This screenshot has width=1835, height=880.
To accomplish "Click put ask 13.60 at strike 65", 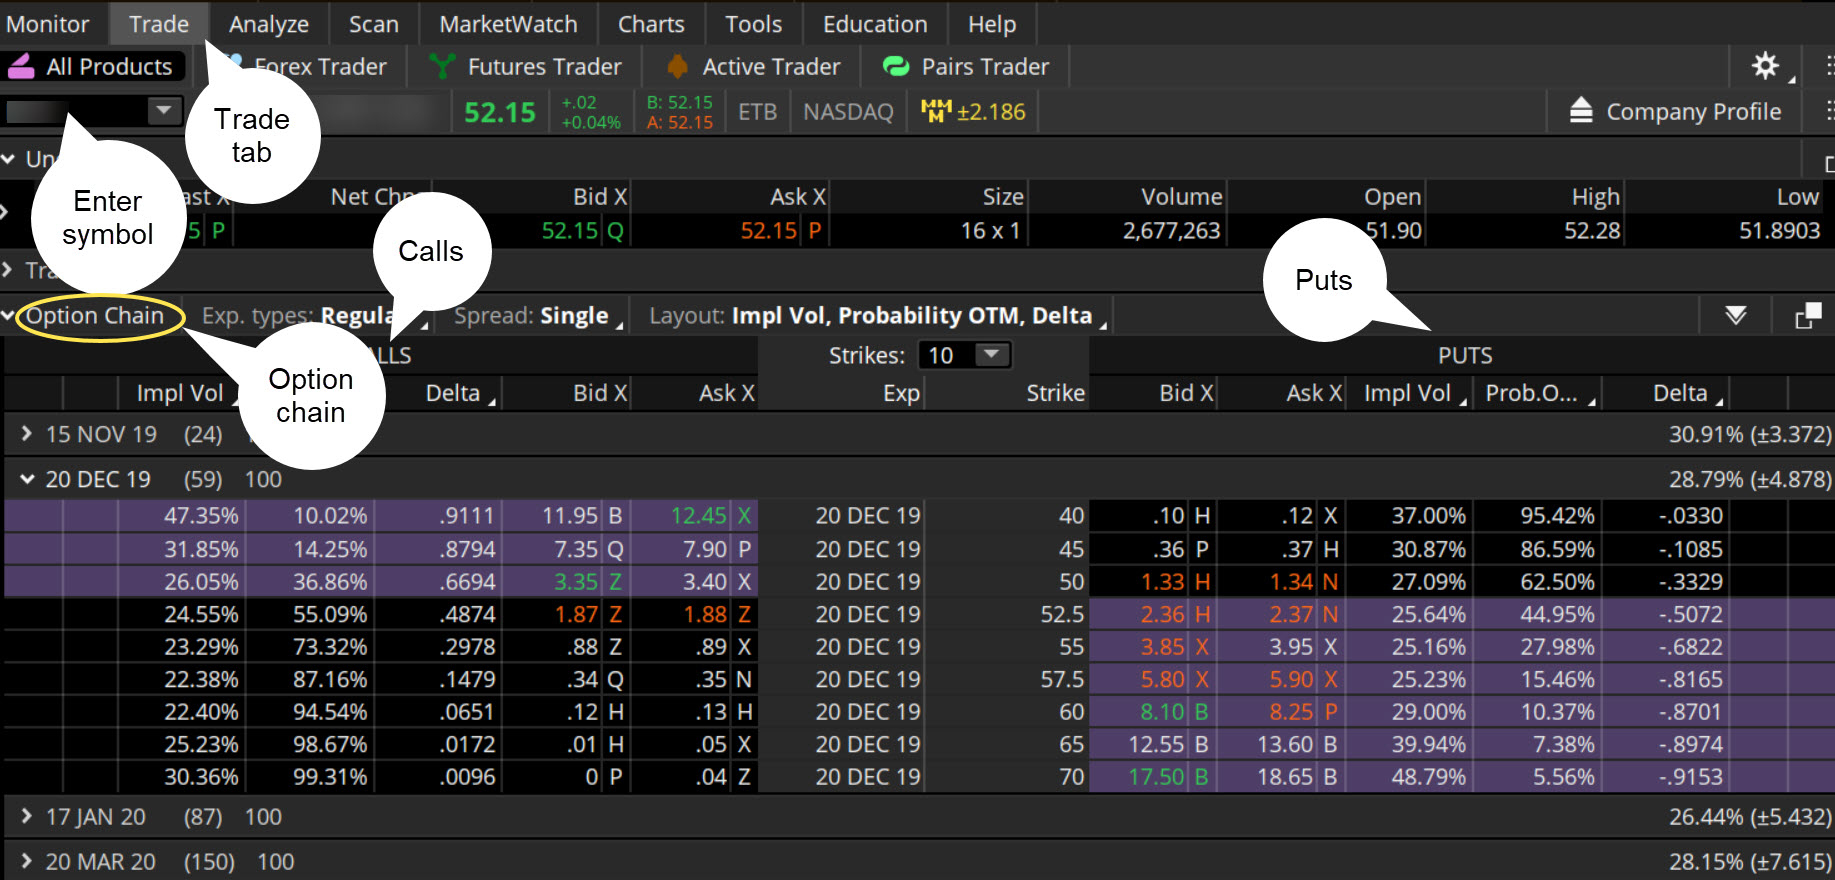I will pyautogui.click(x=1285, y=745).
